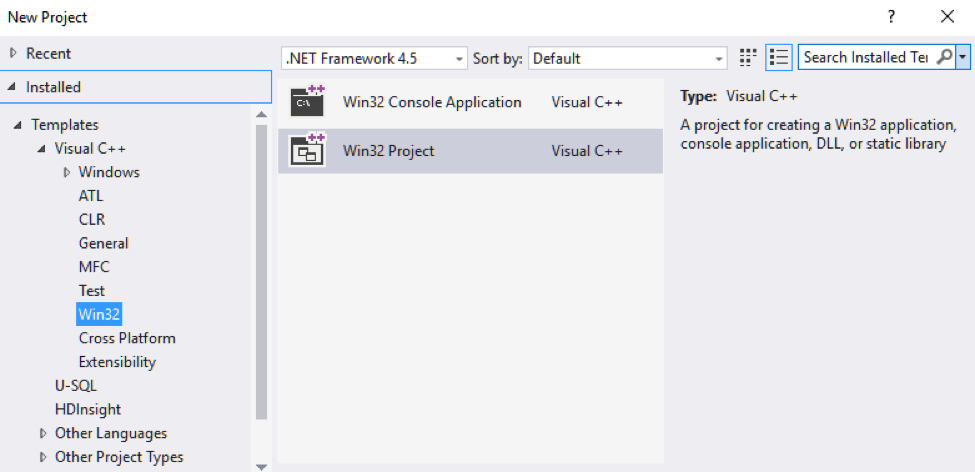Click the search magnifier icon

944,58
